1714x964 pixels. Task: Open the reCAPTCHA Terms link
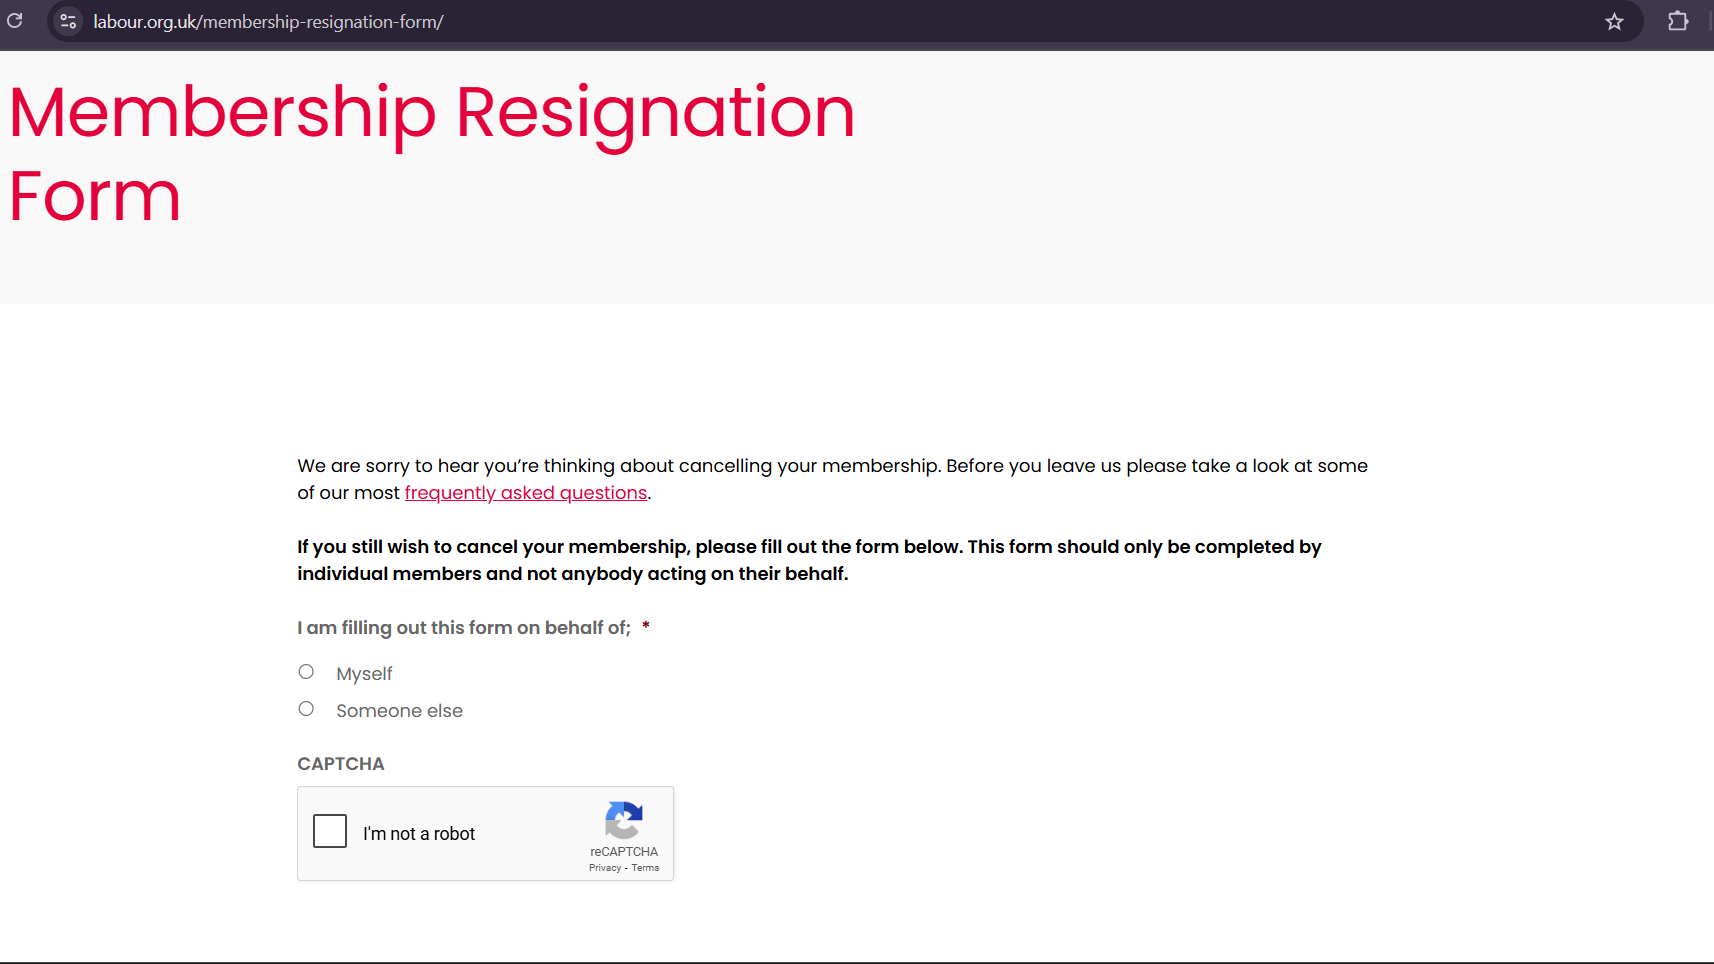point(645,868)
